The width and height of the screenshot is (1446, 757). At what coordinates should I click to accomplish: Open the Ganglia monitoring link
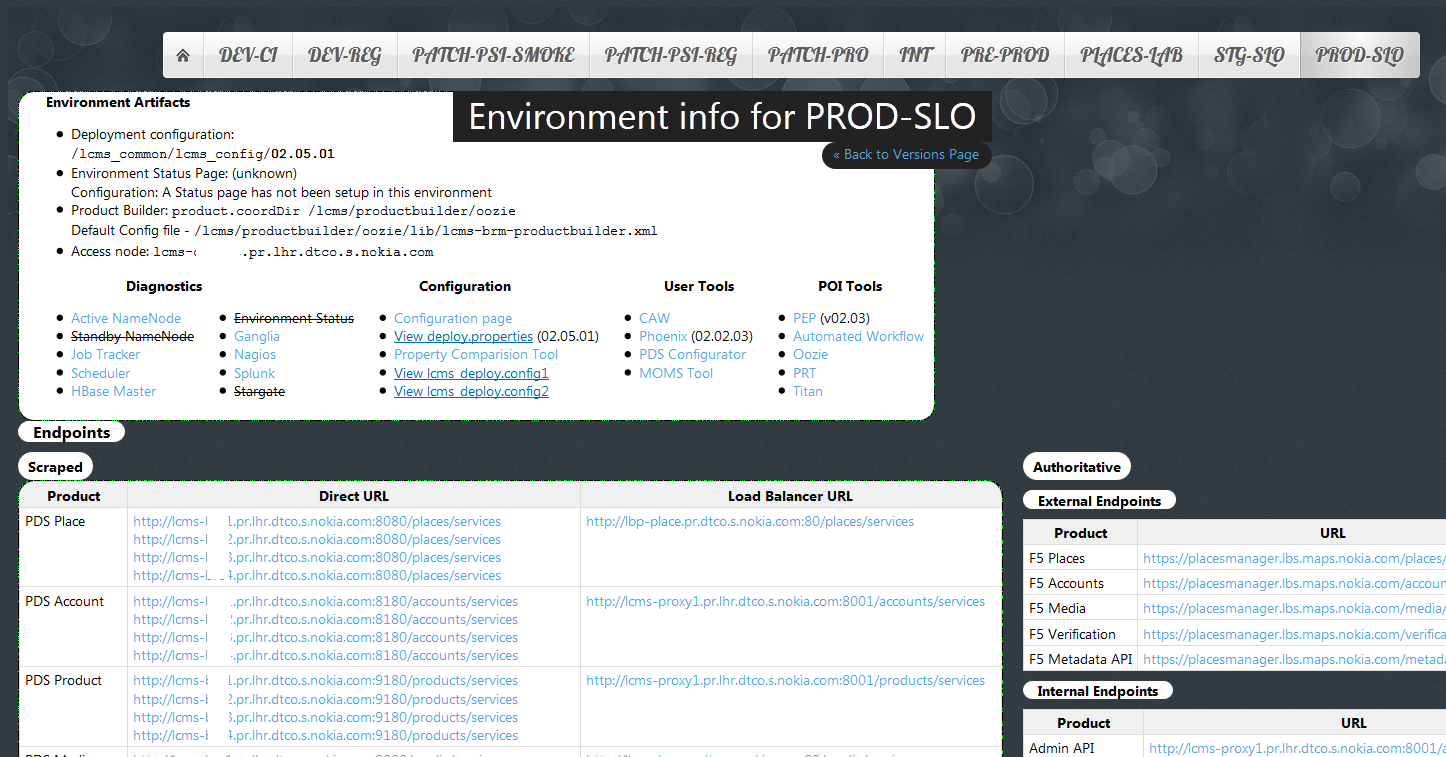click(x=257, y=336)
